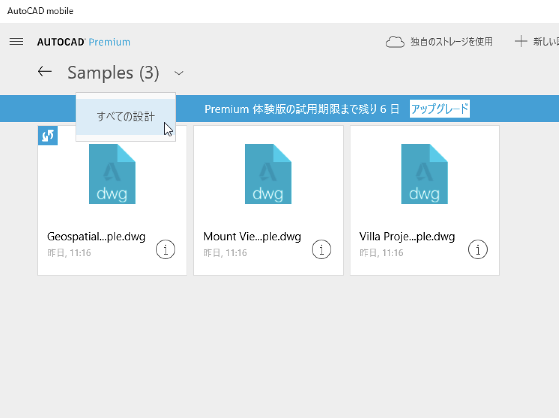Screen dimensions: 559x418
Task: Click the Mount Vie...ple.dwg file name
Action: coord(252,237)
